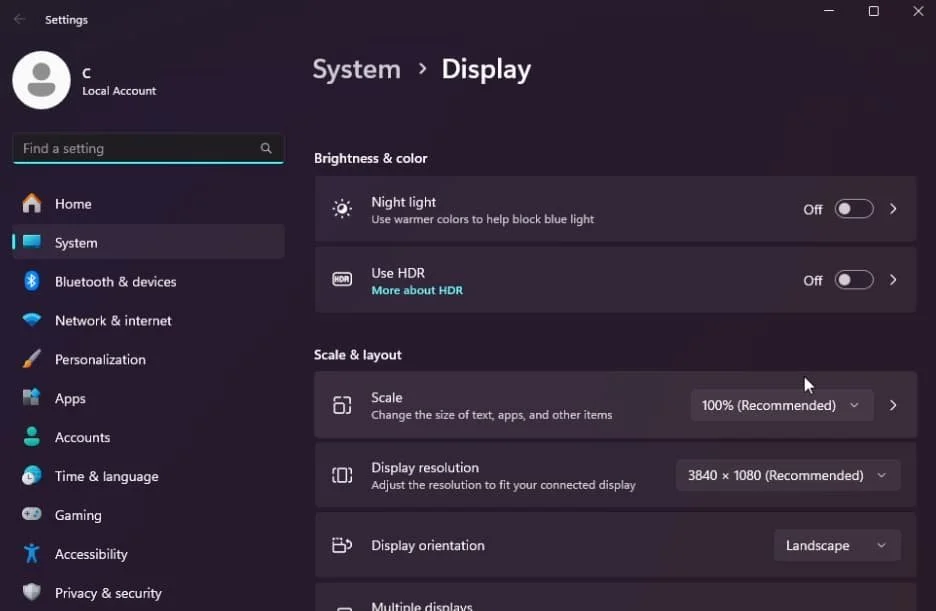The image size is (936, 611).
Task: Click the Night light sun icon
Action: pyautogui.click(x=342, y=209)
